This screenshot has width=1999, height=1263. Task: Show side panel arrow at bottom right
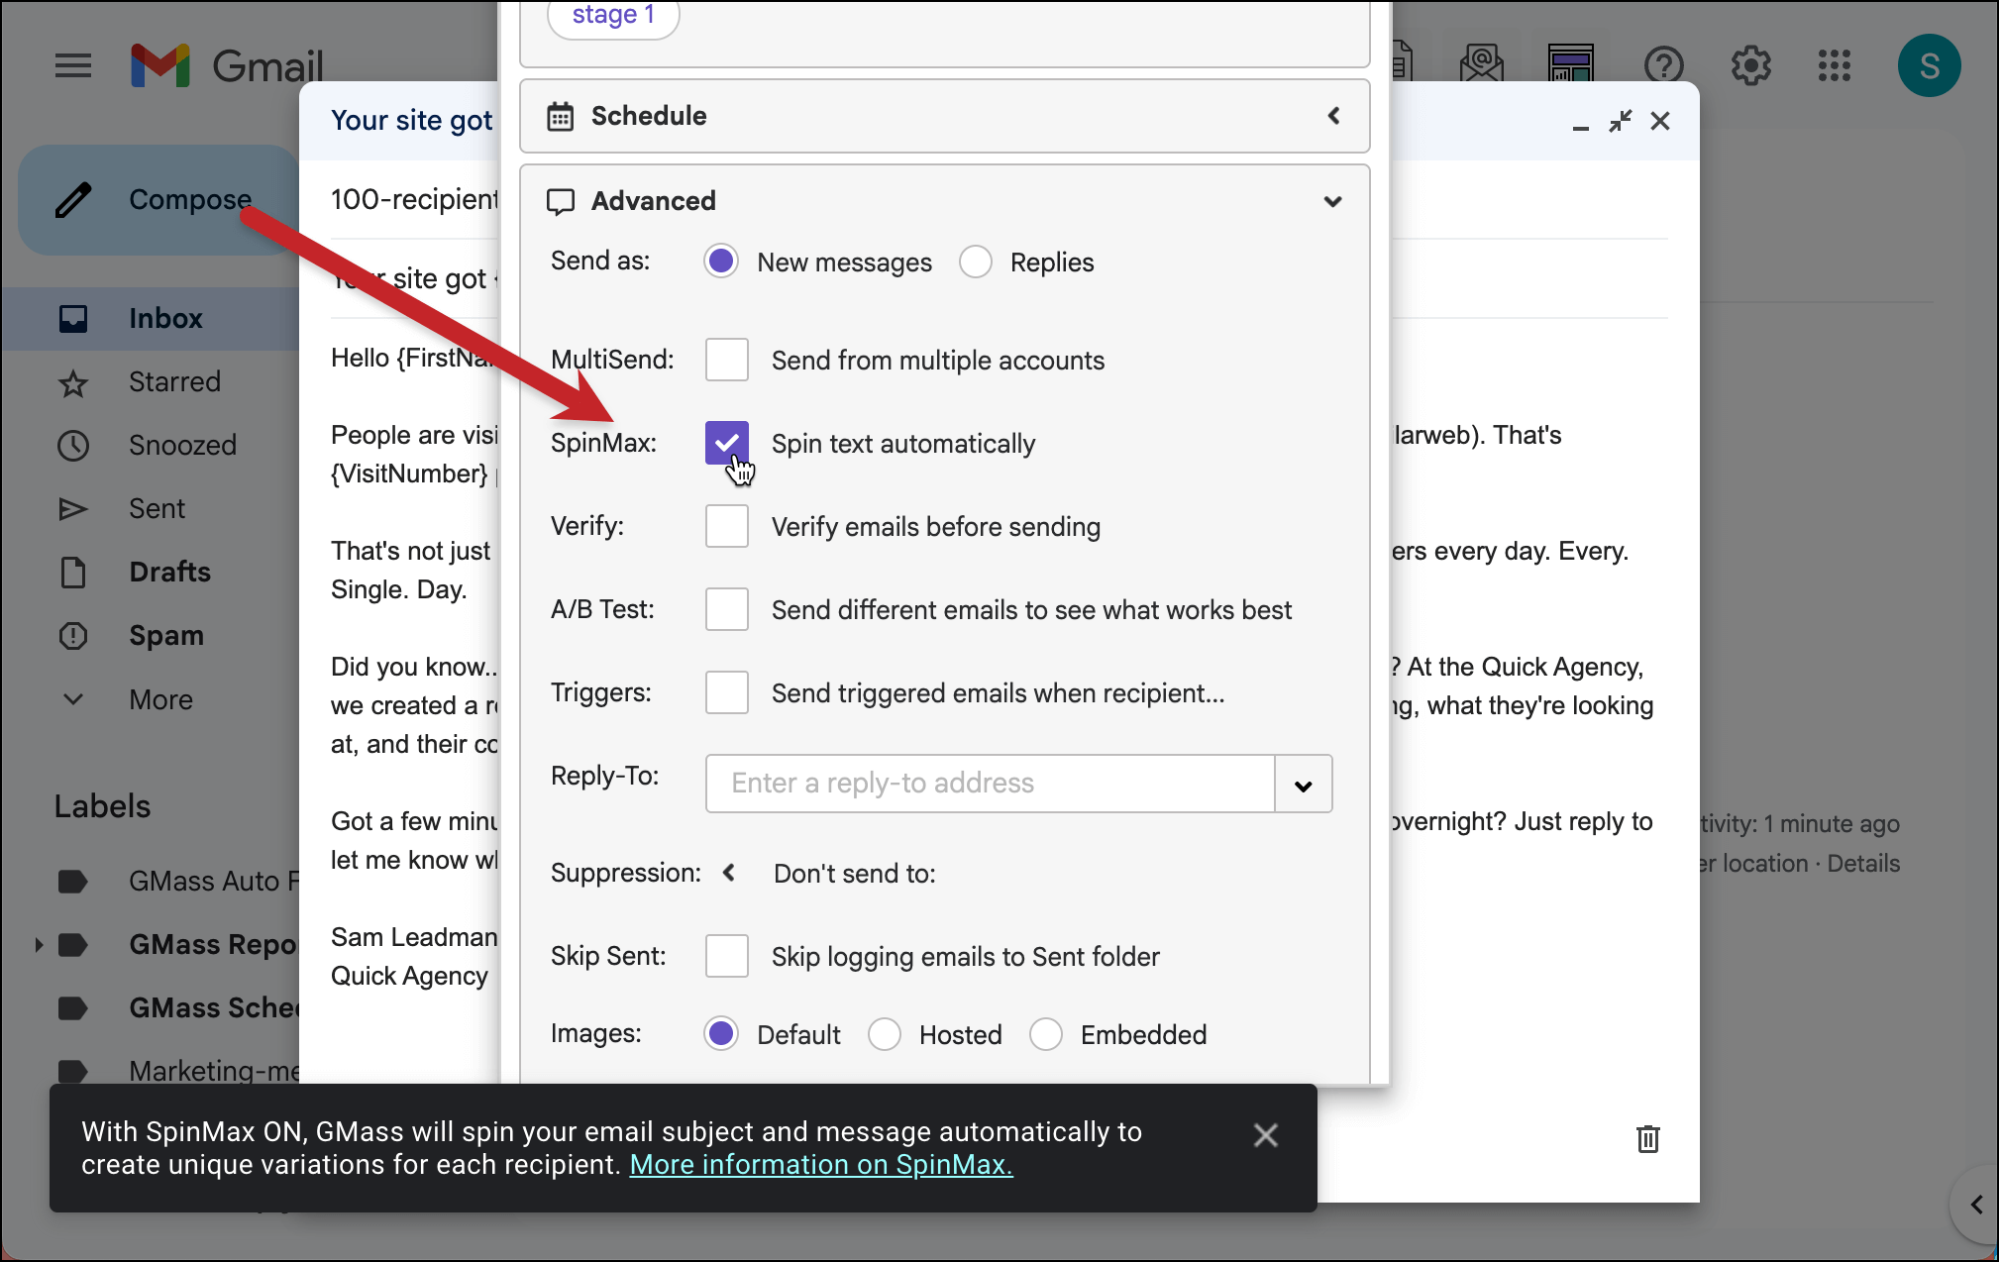tap(1976, 1205)
